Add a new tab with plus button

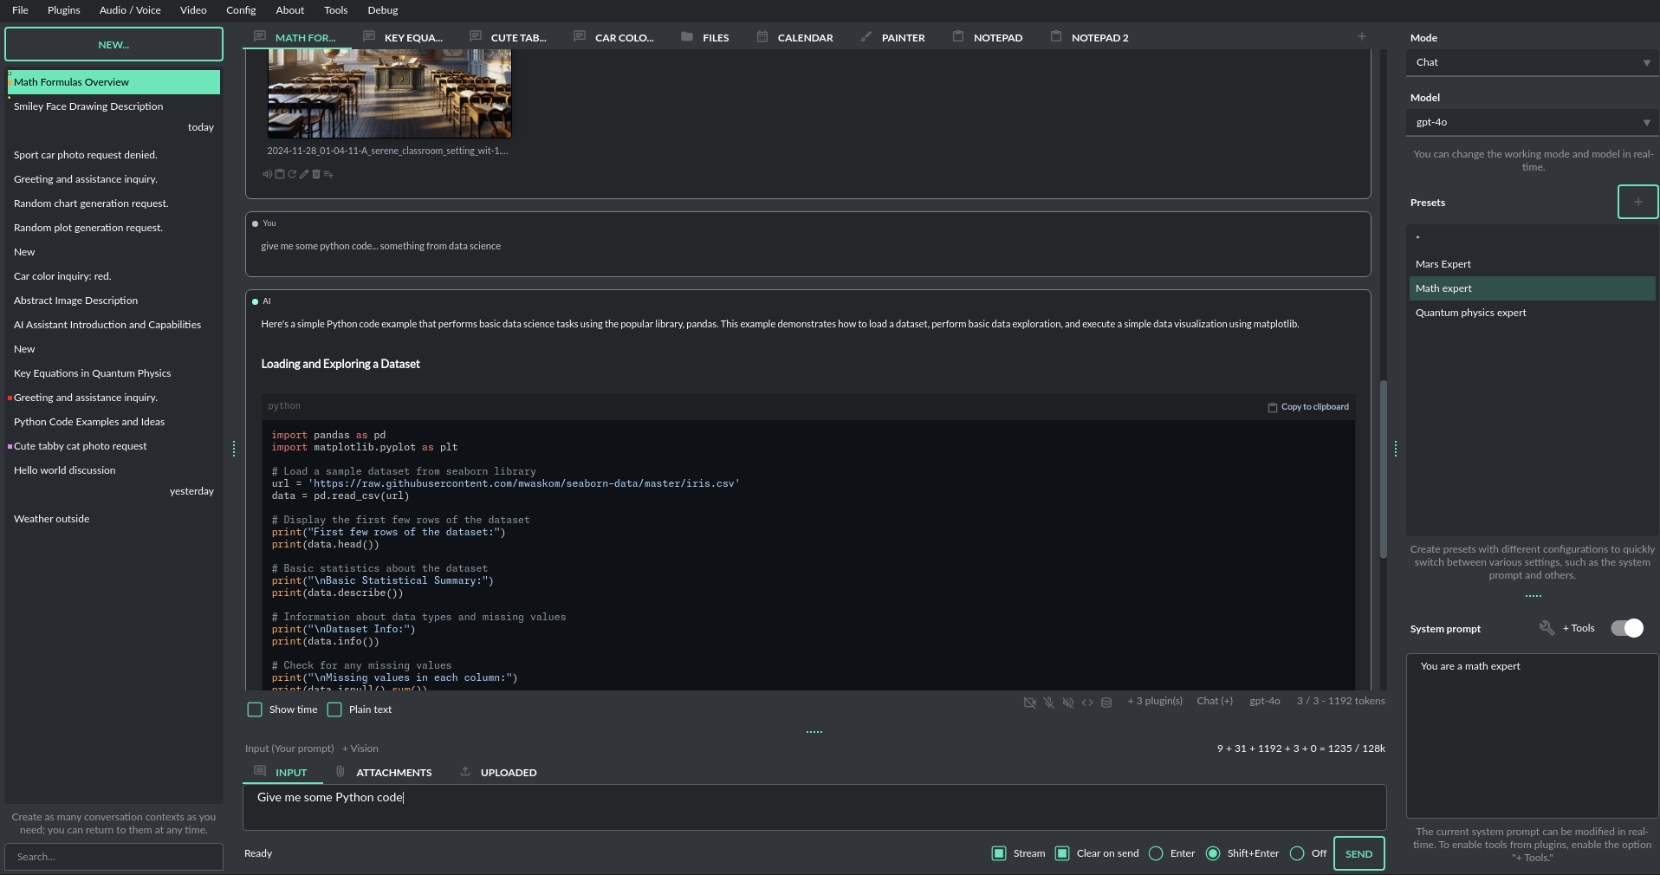(x=1361, y=37)
